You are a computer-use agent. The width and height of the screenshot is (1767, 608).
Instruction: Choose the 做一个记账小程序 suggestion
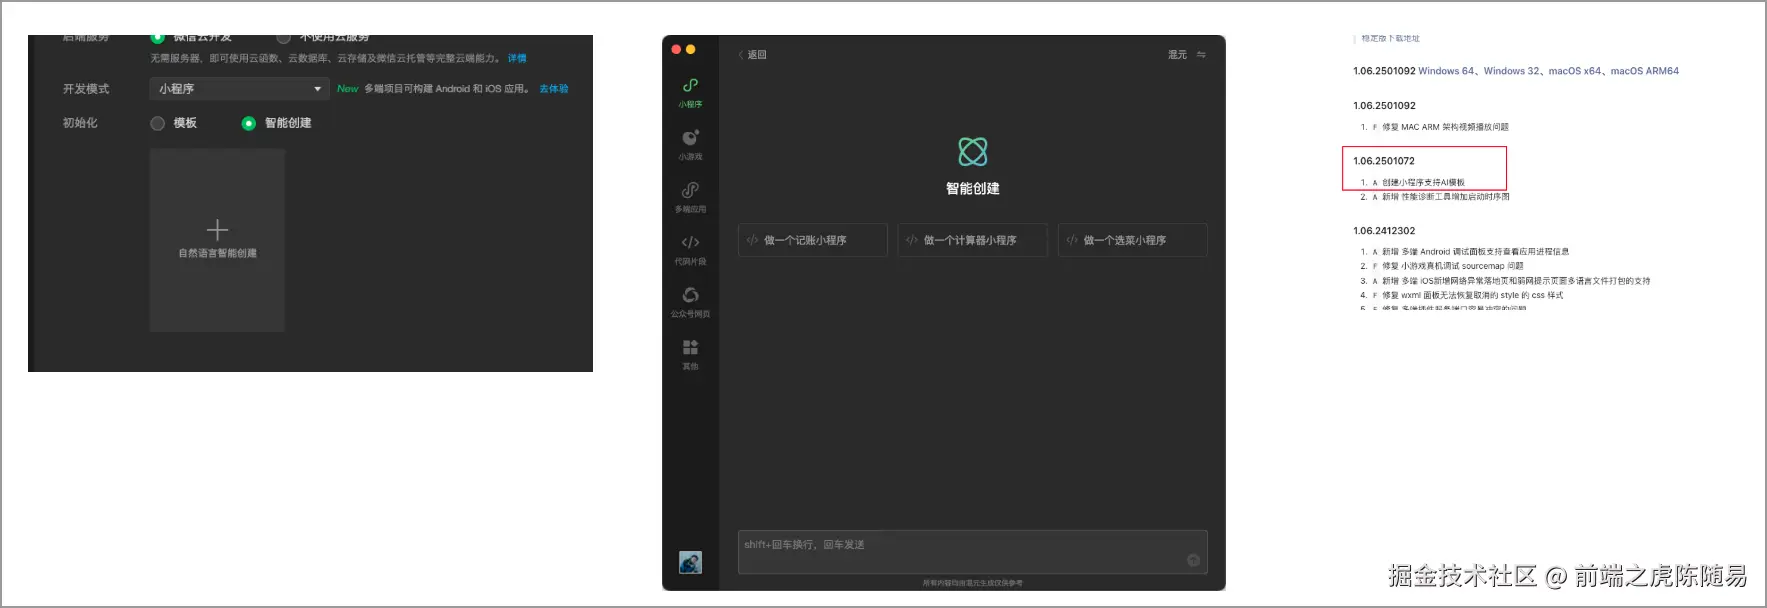[812, 240]
